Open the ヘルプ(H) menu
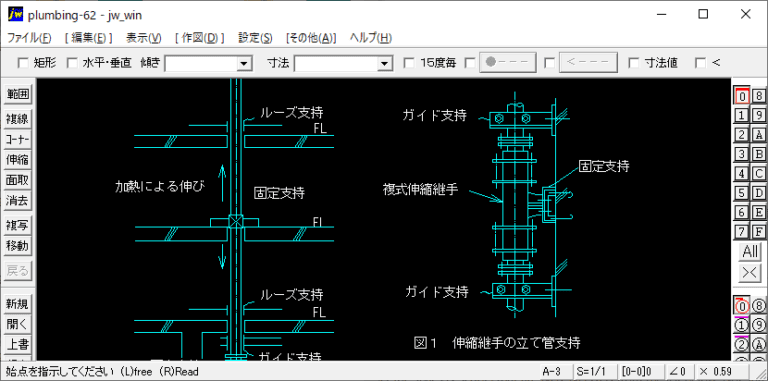768x381 pixels. coord(371,38)
